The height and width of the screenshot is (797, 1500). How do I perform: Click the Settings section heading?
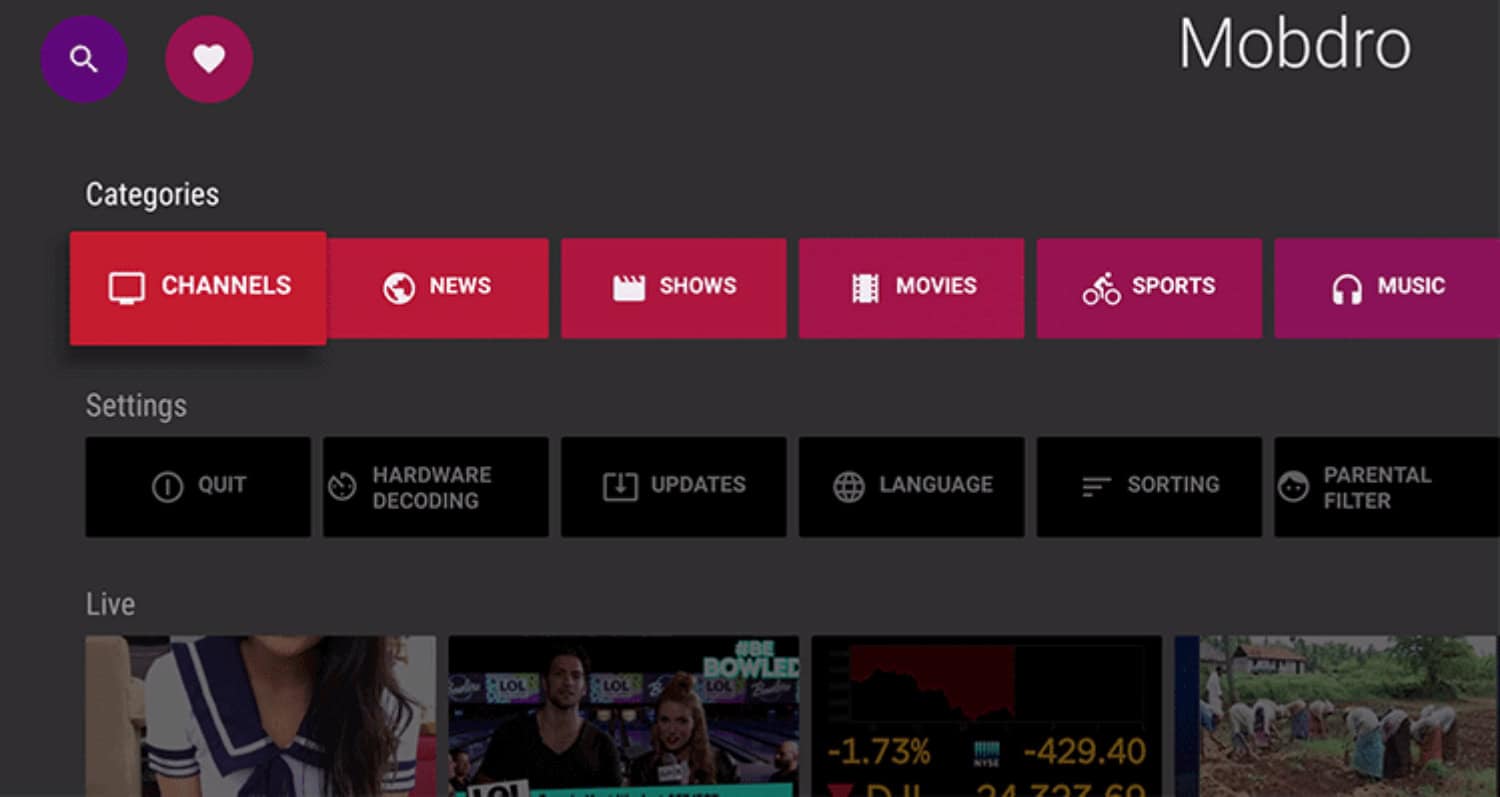click(136, 406)
